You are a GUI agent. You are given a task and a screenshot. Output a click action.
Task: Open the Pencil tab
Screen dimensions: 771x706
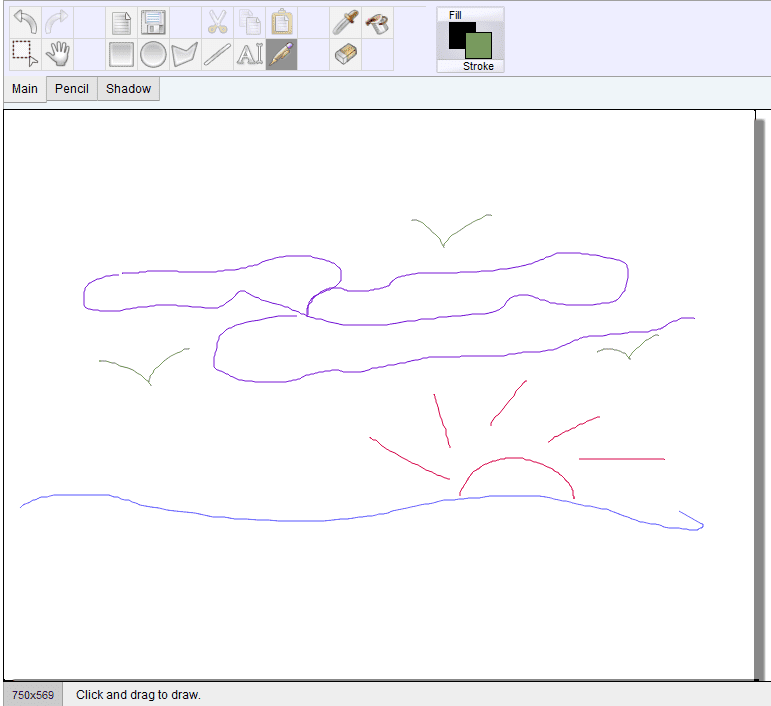tap(72, 89)
